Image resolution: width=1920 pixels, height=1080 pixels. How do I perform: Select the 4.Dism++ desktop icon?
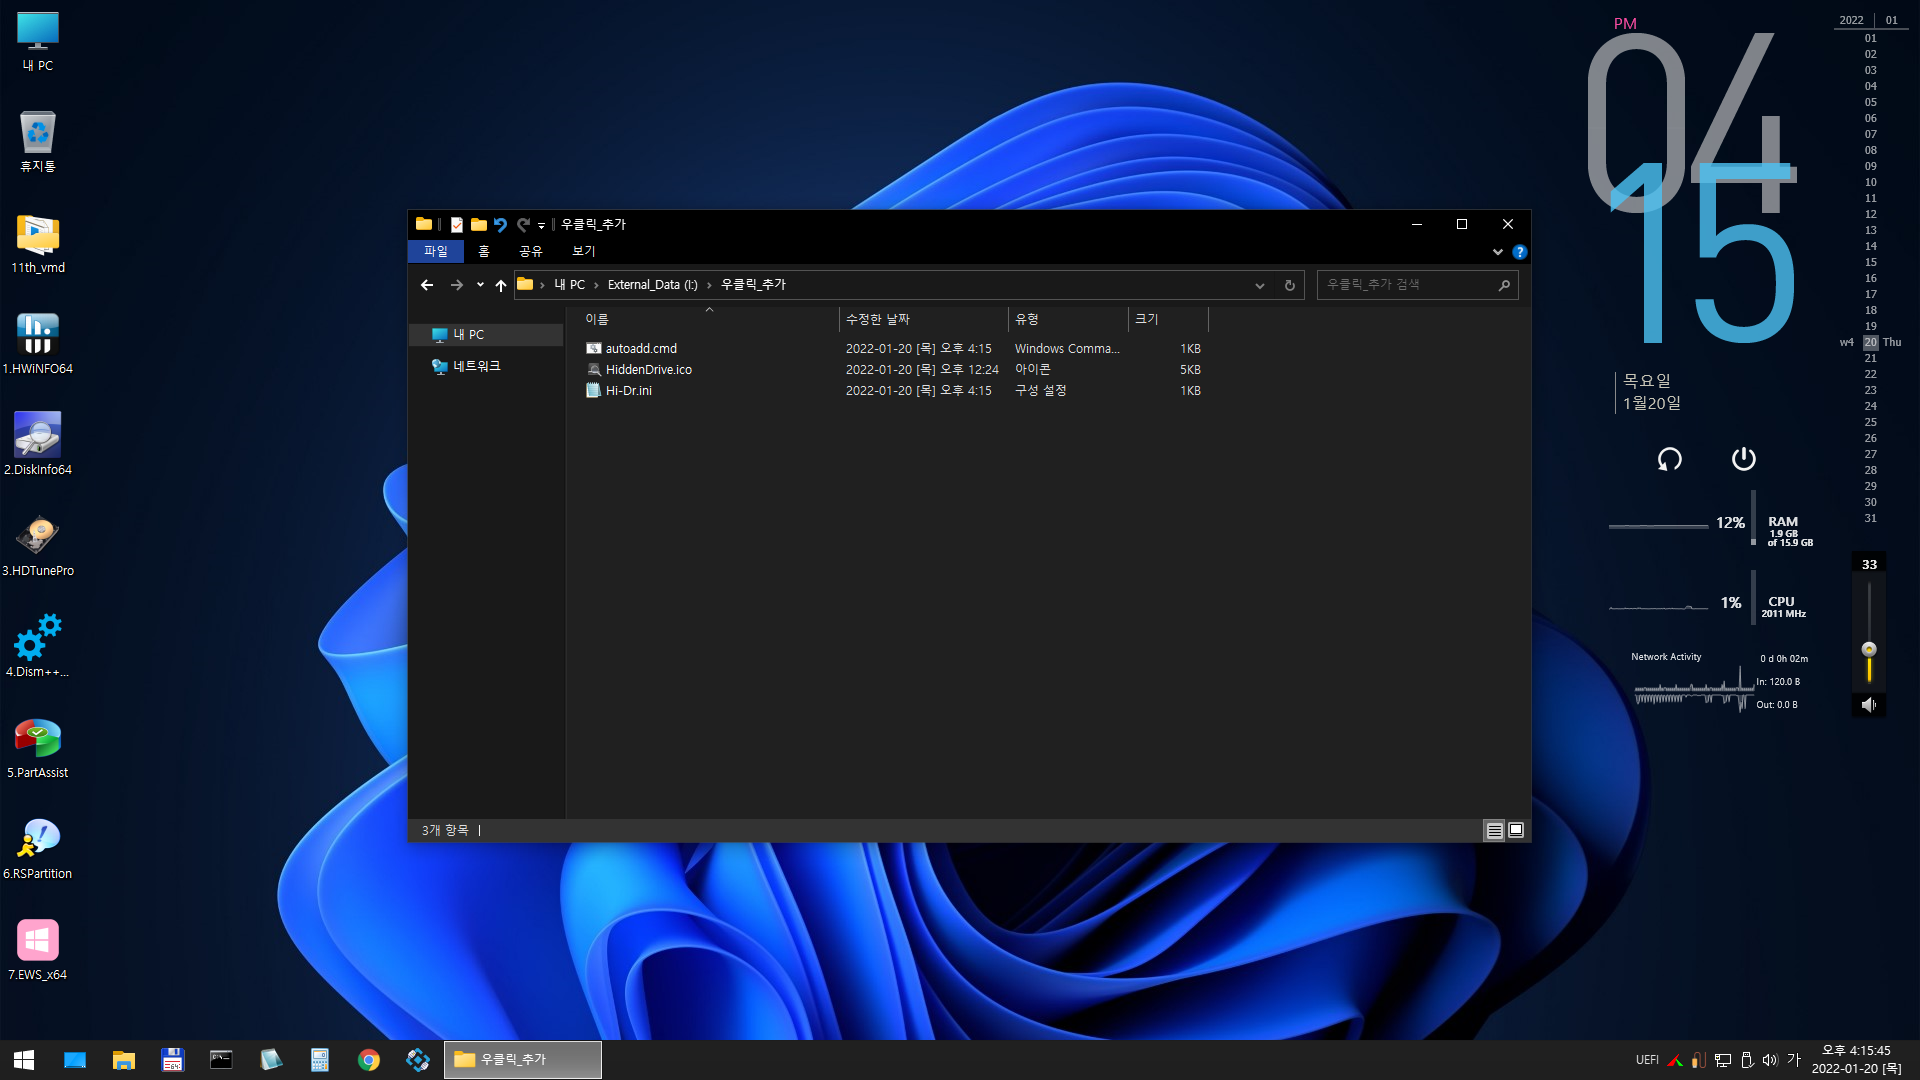coord(38,646)
